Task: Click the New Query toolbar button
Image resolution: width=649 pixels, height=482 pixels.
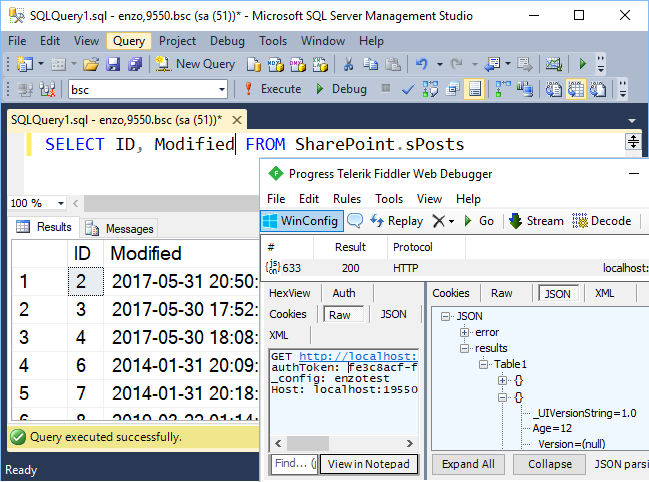Action: 195,63
